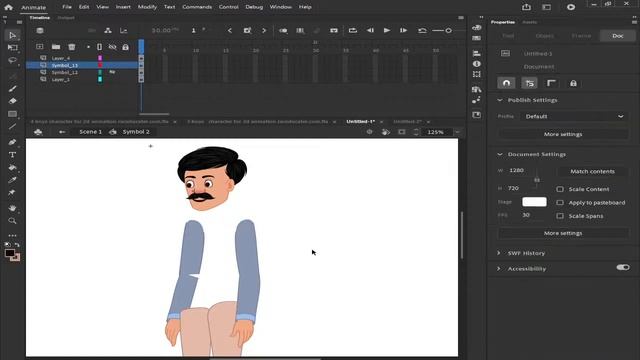Viewport: 640px width, 360px height.
Task: Toggle show all layers as outlines
Action: coord(100,47)
